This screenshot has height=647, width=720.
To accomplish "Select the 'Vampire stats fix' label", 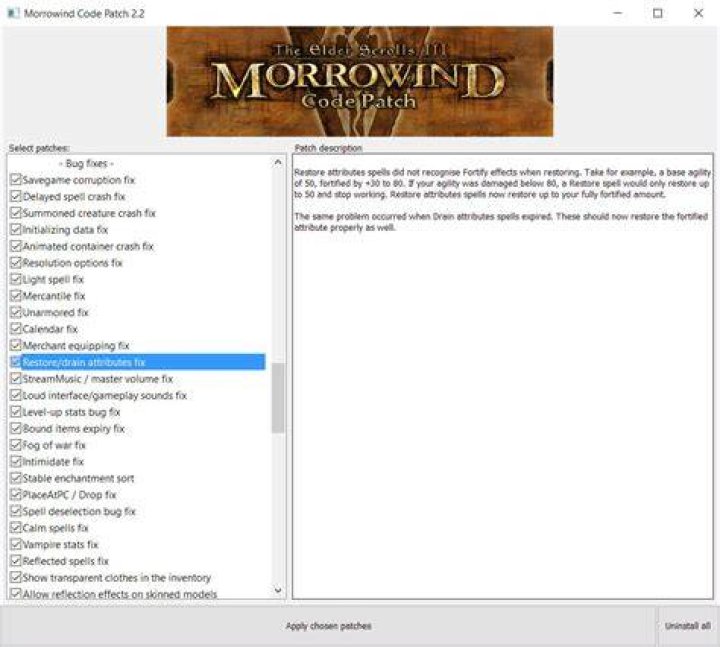I will [x=60, y=544].
